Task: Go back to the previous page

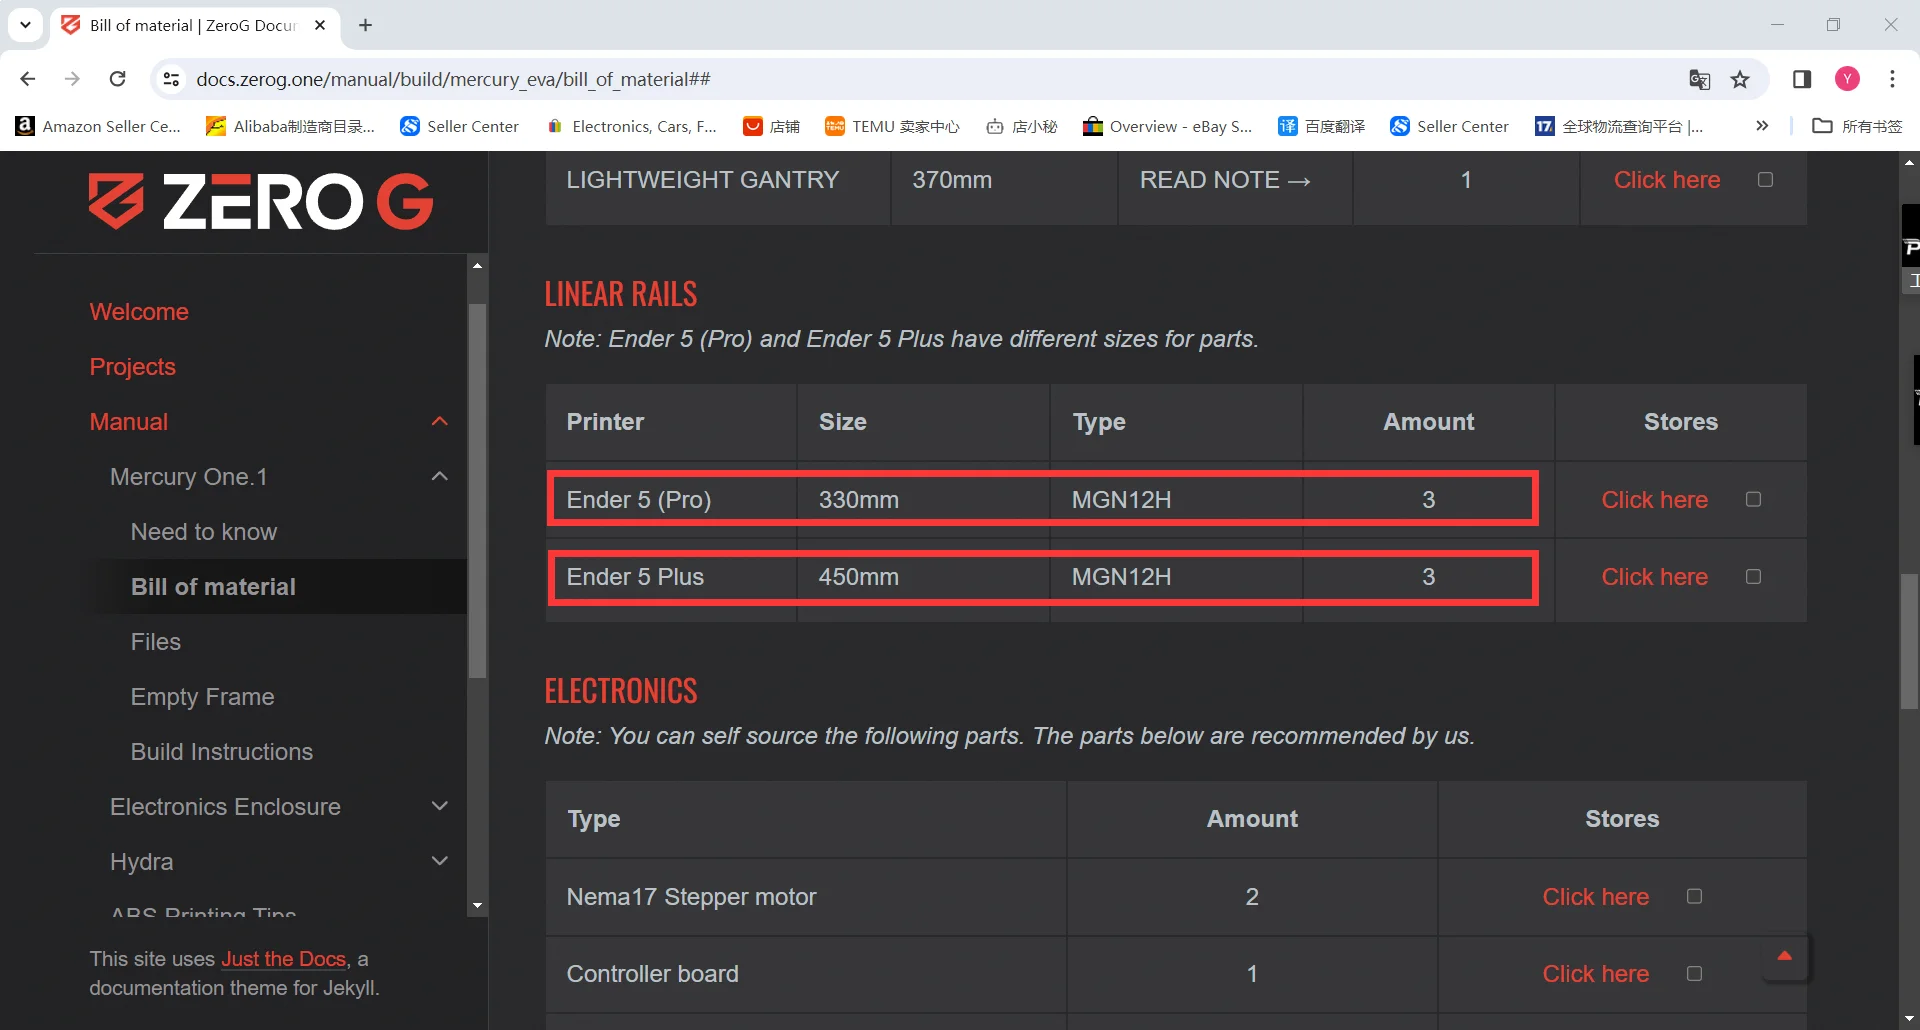Action: (x=28, y=79)
